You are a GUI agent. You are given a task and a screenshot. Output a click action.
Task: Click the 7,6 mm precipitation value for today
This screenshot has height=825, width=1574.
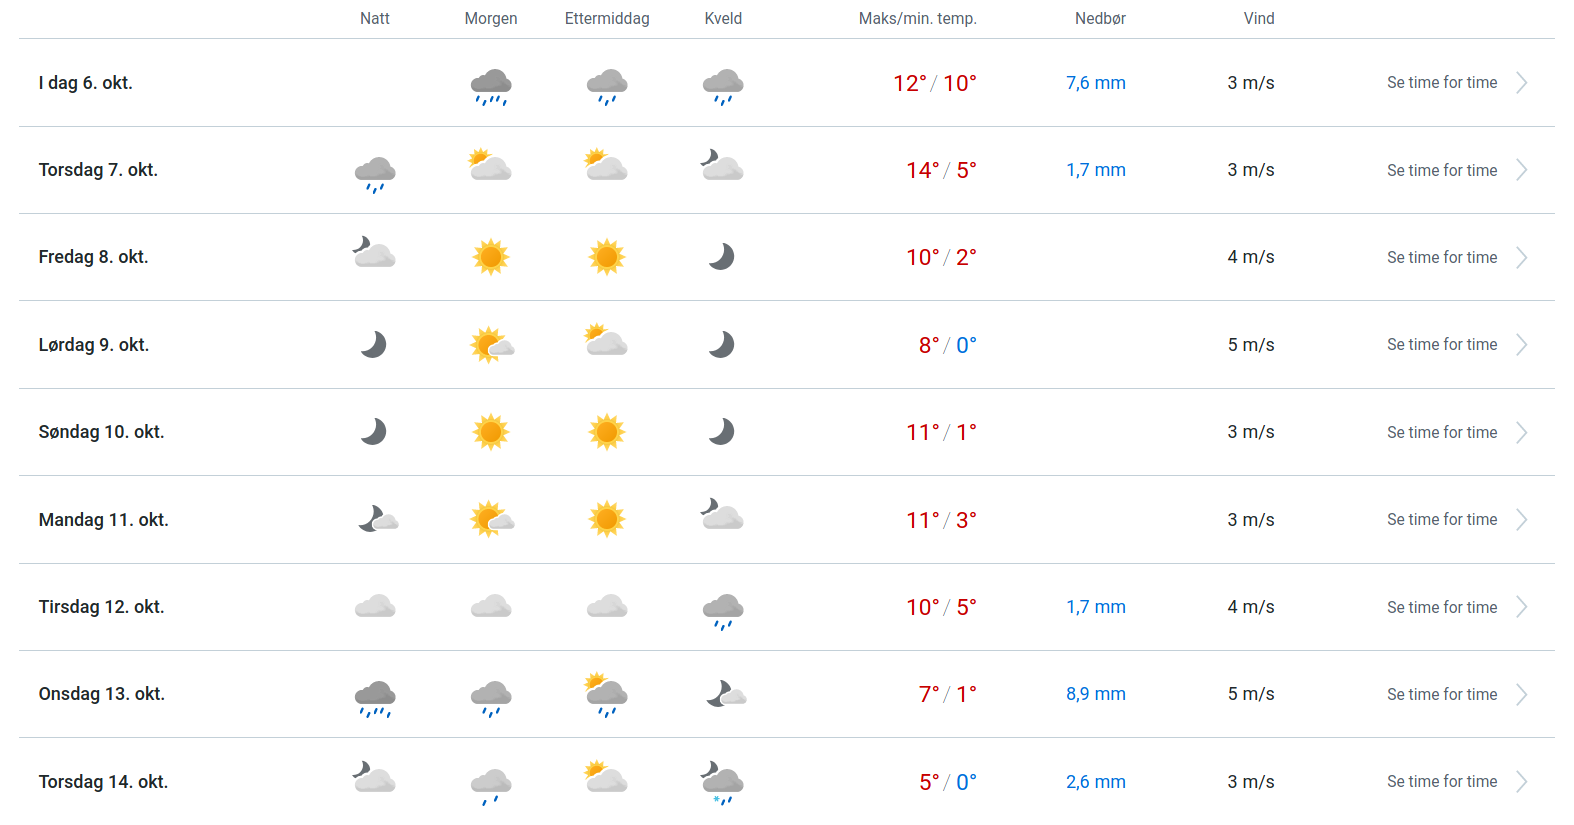1096,83
